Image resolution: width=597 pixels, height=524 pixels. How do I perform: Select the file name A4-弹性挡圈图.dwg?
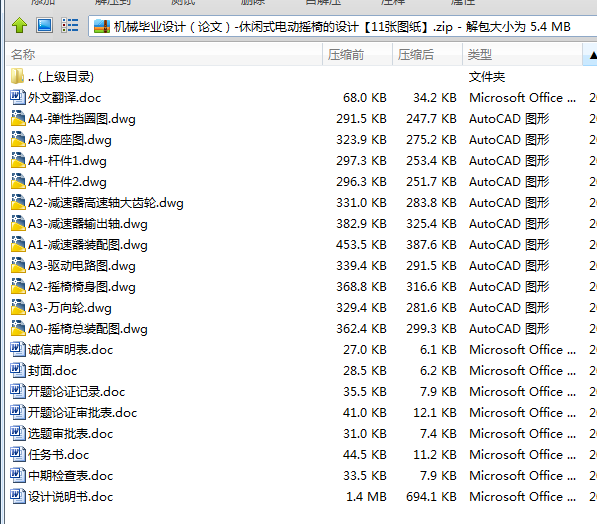click(x=82, y=119)
